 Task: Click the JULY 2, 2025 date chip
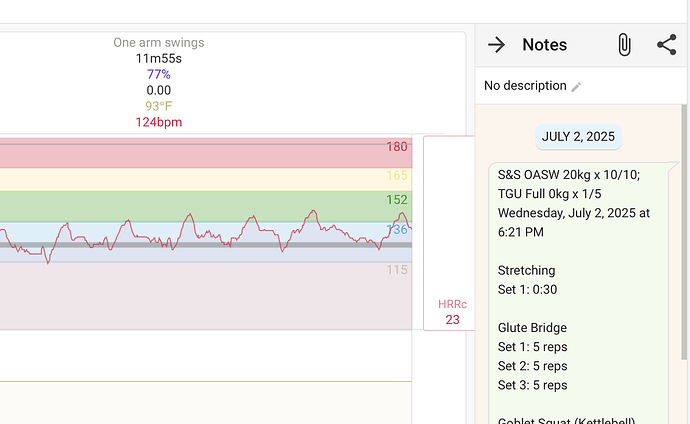click(579, 137)
